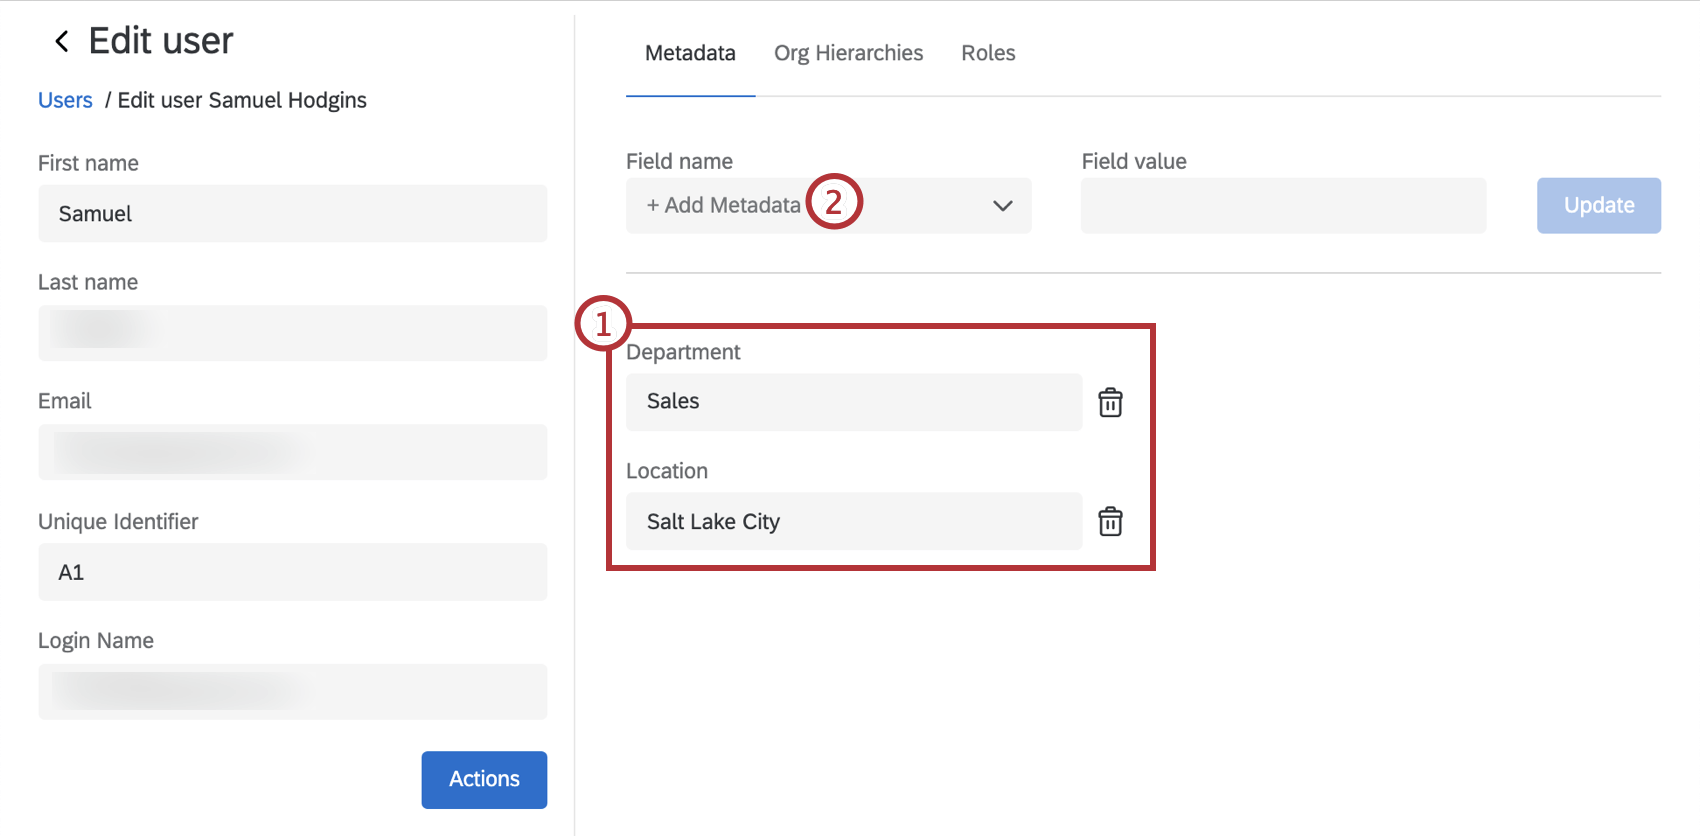
Task: Click the empty Field value input
Action: point(1283,206)
